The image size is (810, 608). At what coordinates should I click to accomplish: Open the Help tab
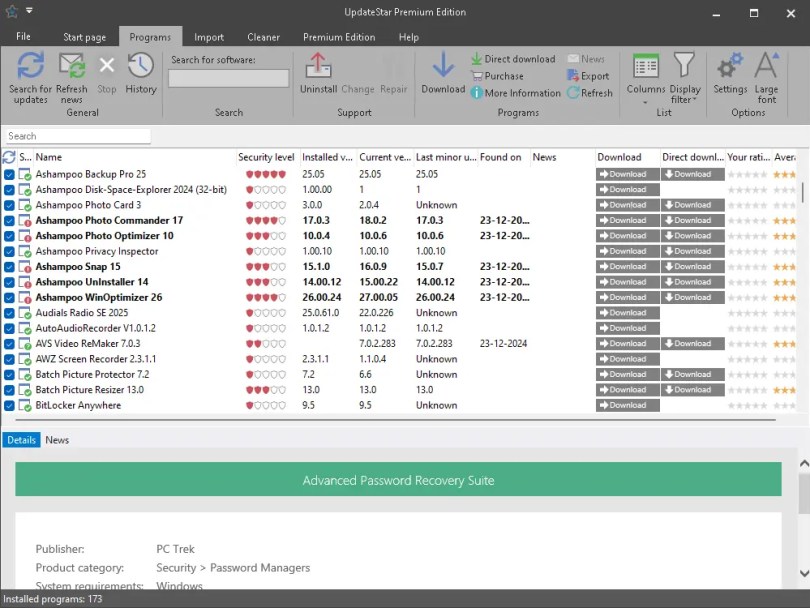click(x=409, y=37)
